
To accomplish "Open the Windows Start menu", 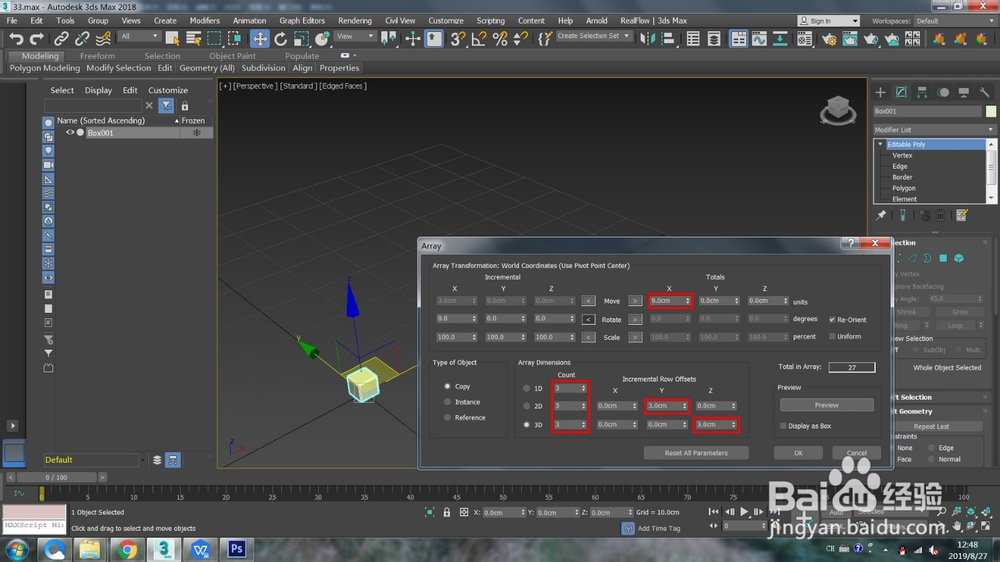I will 17,549.
